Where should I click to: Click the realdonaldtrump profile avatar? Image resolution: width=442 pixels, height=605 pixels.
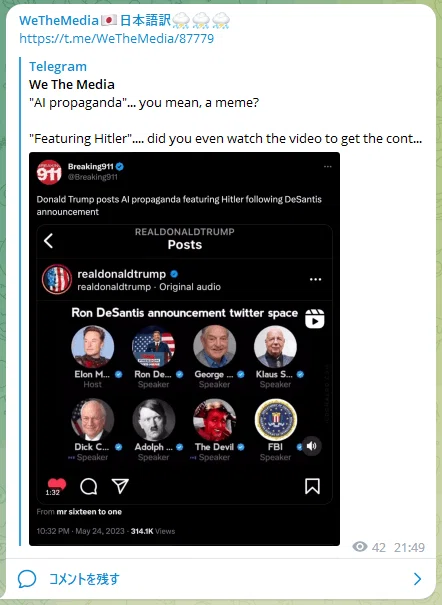[x=57, y=279]
